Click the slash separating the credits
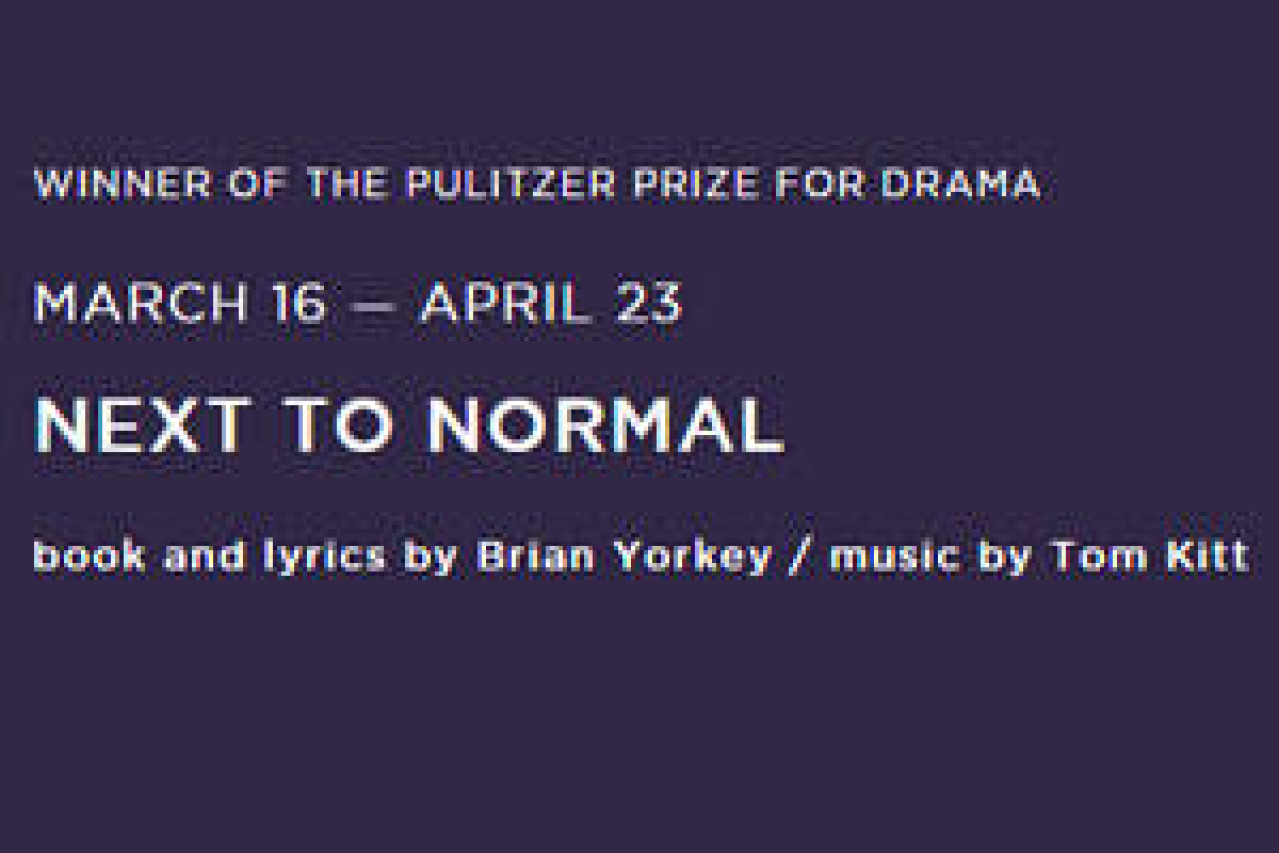This screenshot has width=1279, height=853. [x=799, y=557]
